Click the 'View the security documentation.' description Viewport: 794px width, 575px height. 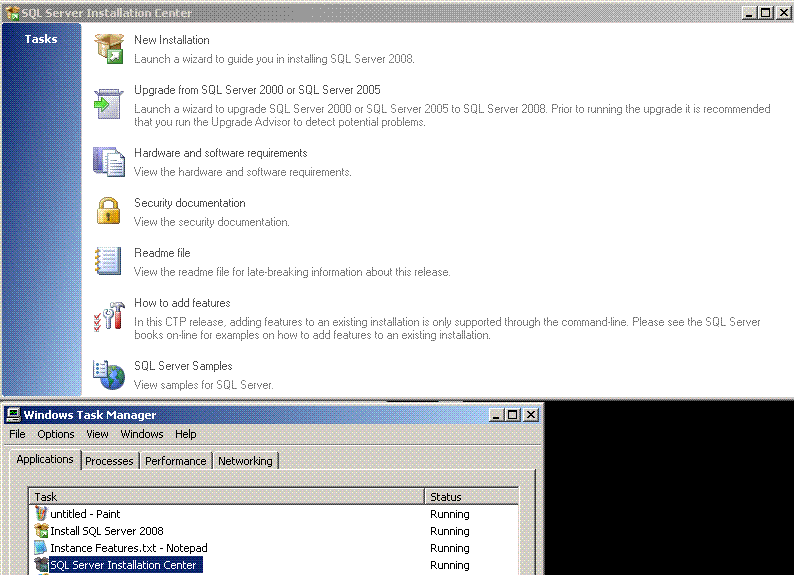(x=212, y=222)
